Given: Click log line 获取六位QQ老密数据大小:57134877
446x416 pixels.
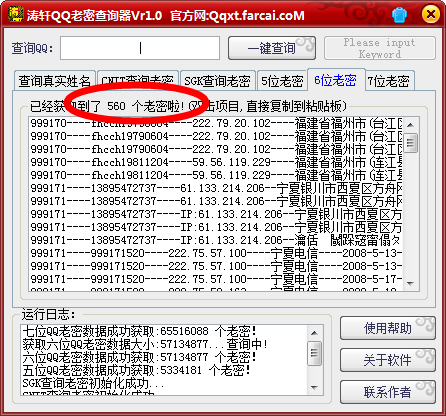Looking at the screenshot, I should click(145, 344).
